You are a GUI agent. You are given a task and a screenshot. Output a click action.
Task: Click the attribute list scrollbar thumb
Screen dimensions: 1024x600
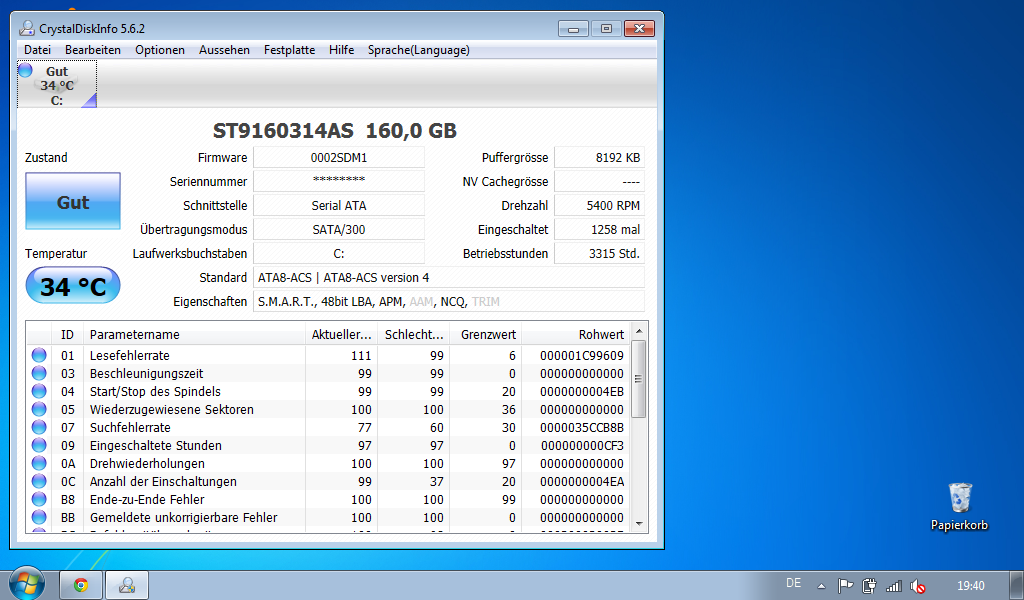tap(639, 379)
